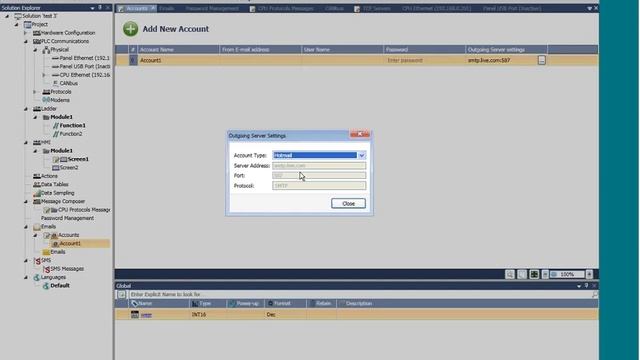Click the zoom magnifier icon in status bar
This screenshot has height=360, width=640.
pos(510,274)
